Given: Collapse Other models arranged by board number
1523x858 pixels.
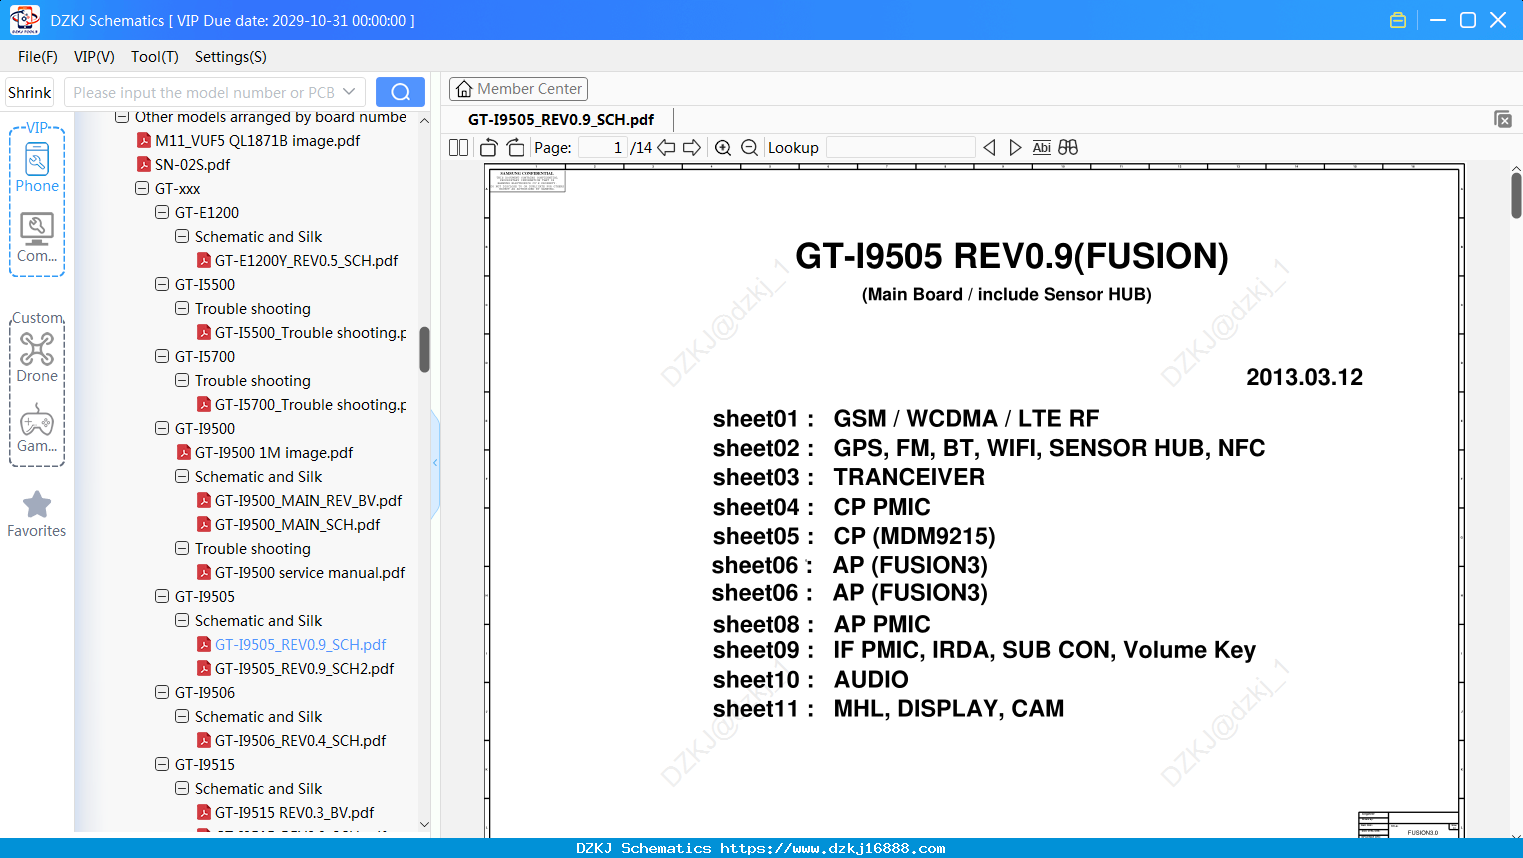Looking at the screenshot, I should point(122,117).
